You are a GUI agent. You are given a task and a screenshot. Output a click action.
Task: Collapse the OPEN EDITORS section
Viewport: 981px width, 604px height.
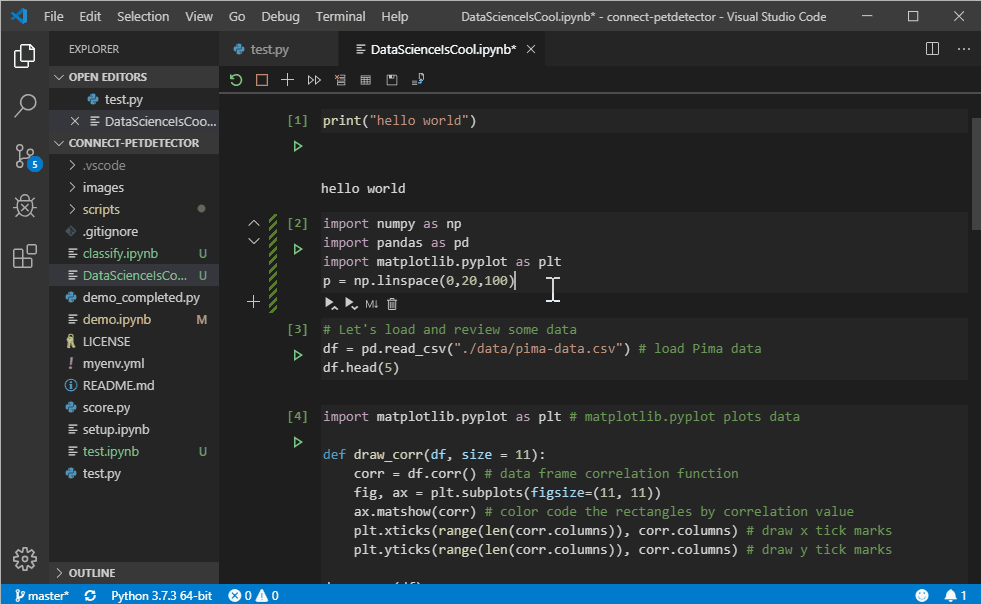(x=107, y=77)
